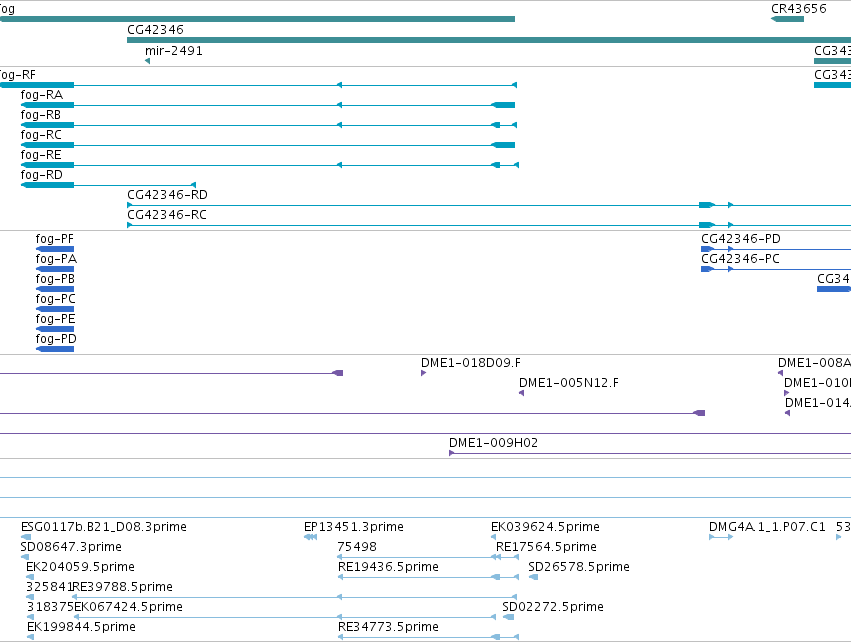Select the mir-2491 feature label
Viewport: 851px width, 642px height.
click(x=174, y=51)
